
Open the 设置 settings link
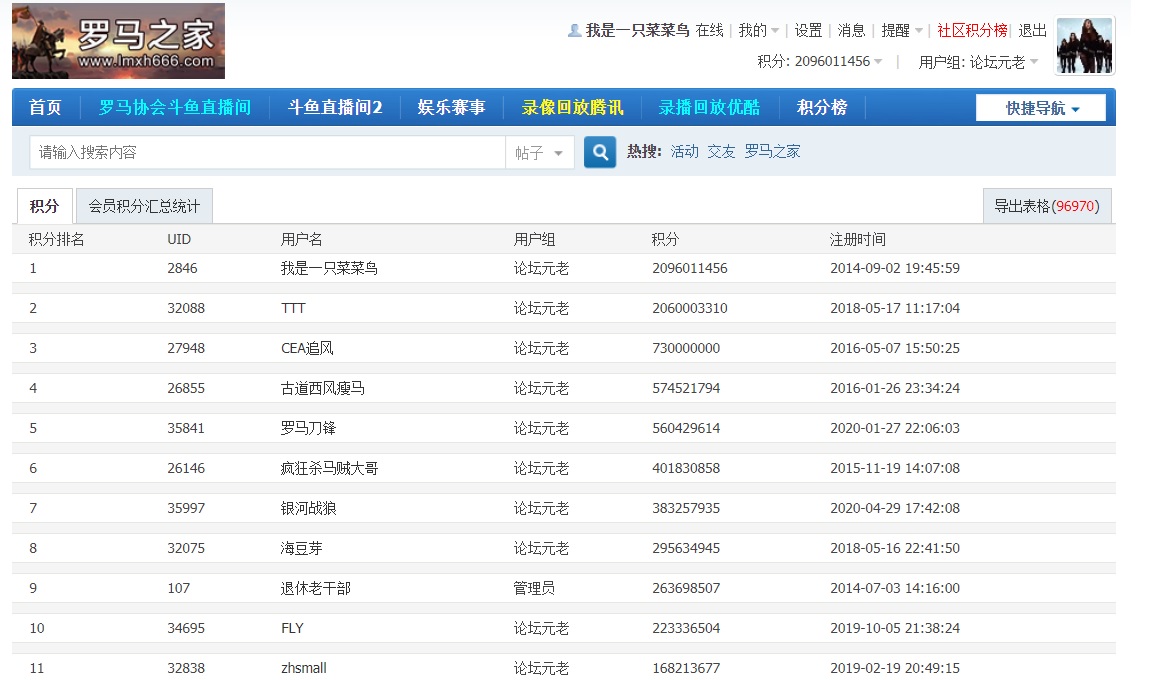point(808,31)
